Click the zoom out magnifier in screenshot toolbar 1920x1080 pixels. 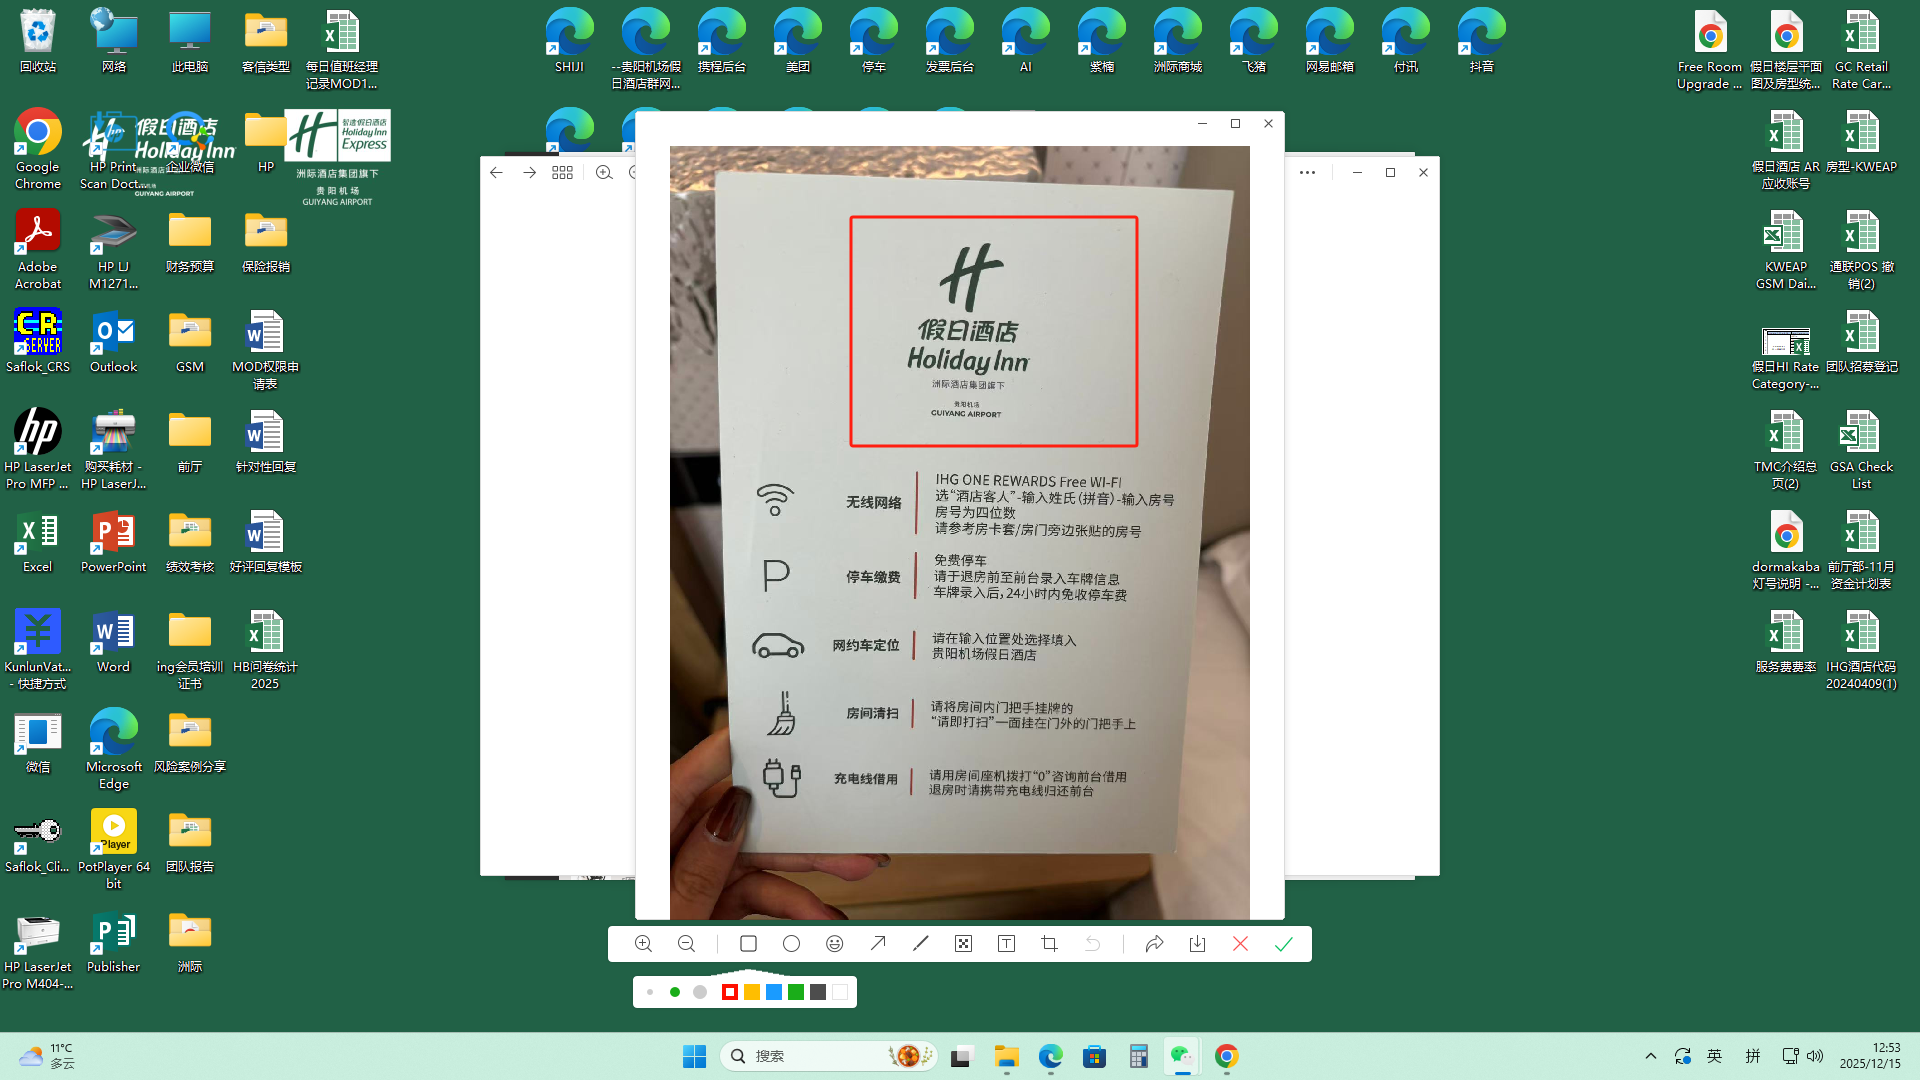tap(686, 944)
